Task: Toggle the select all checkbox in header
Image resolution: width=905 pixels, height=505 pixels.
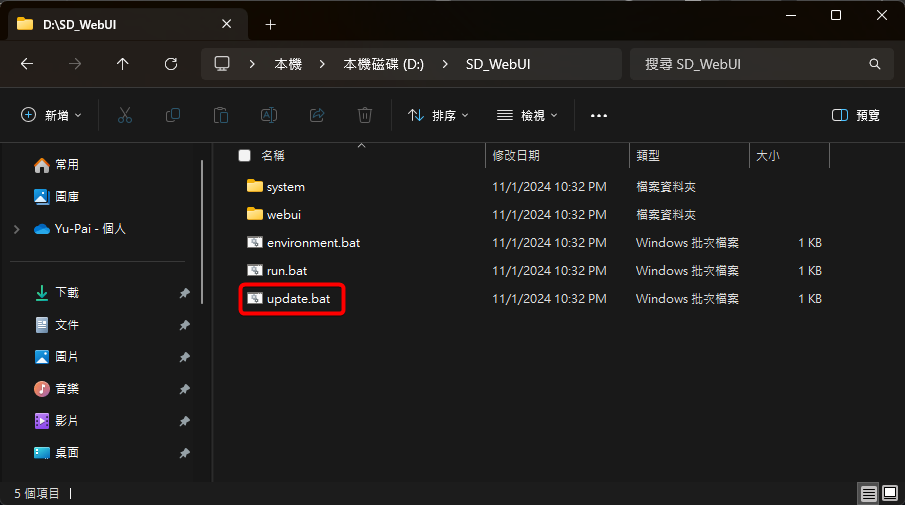Action: tap(244, 156)
